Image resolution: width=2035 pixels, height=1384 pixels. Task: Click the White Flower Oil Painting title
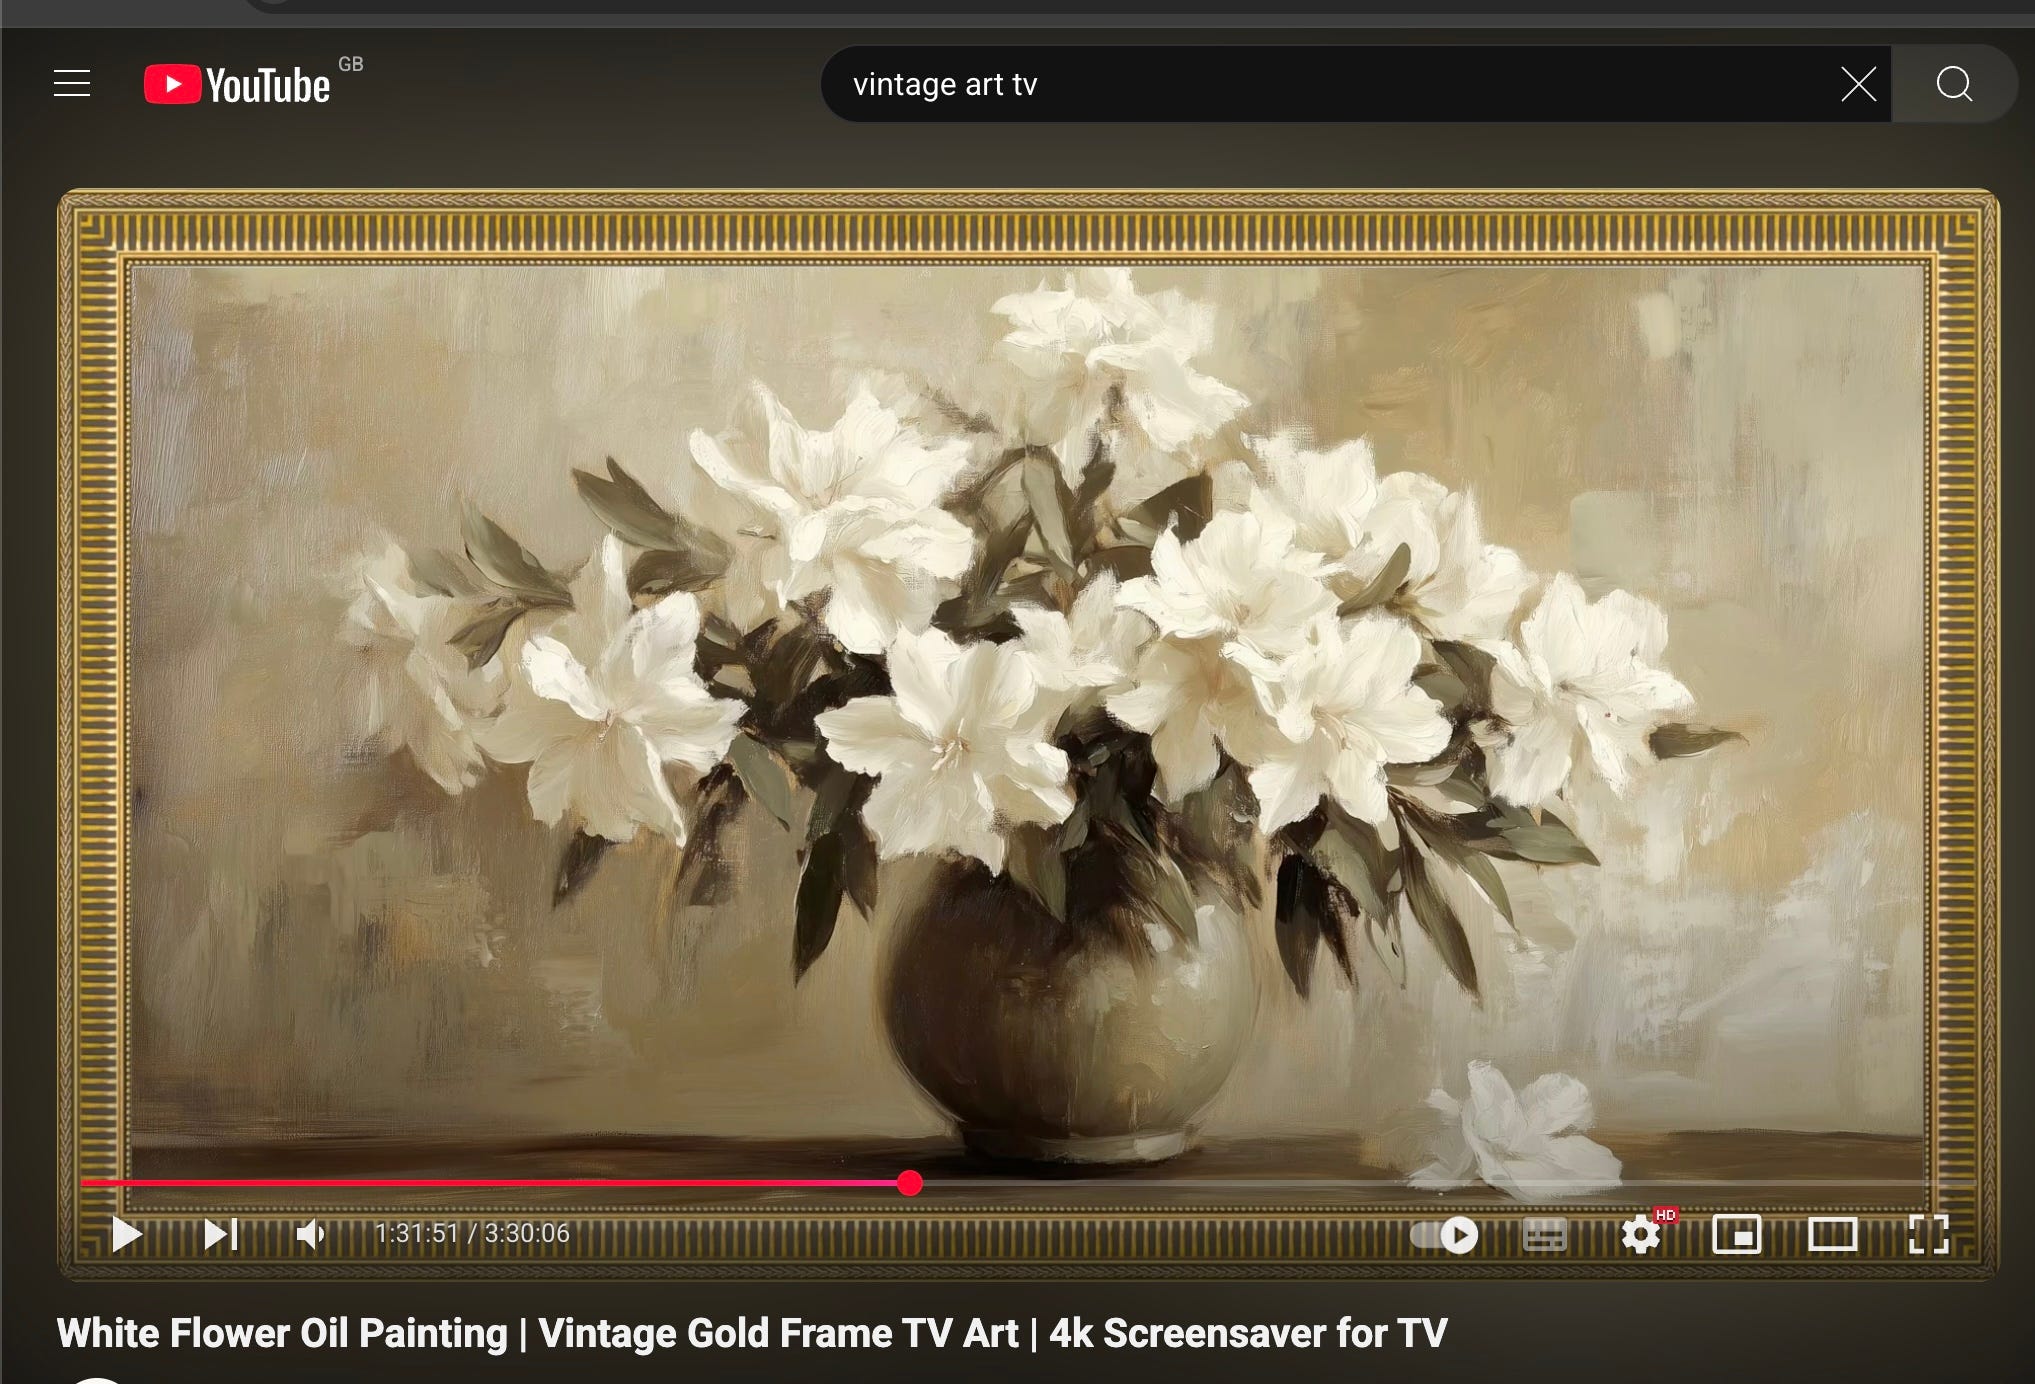751,1333
